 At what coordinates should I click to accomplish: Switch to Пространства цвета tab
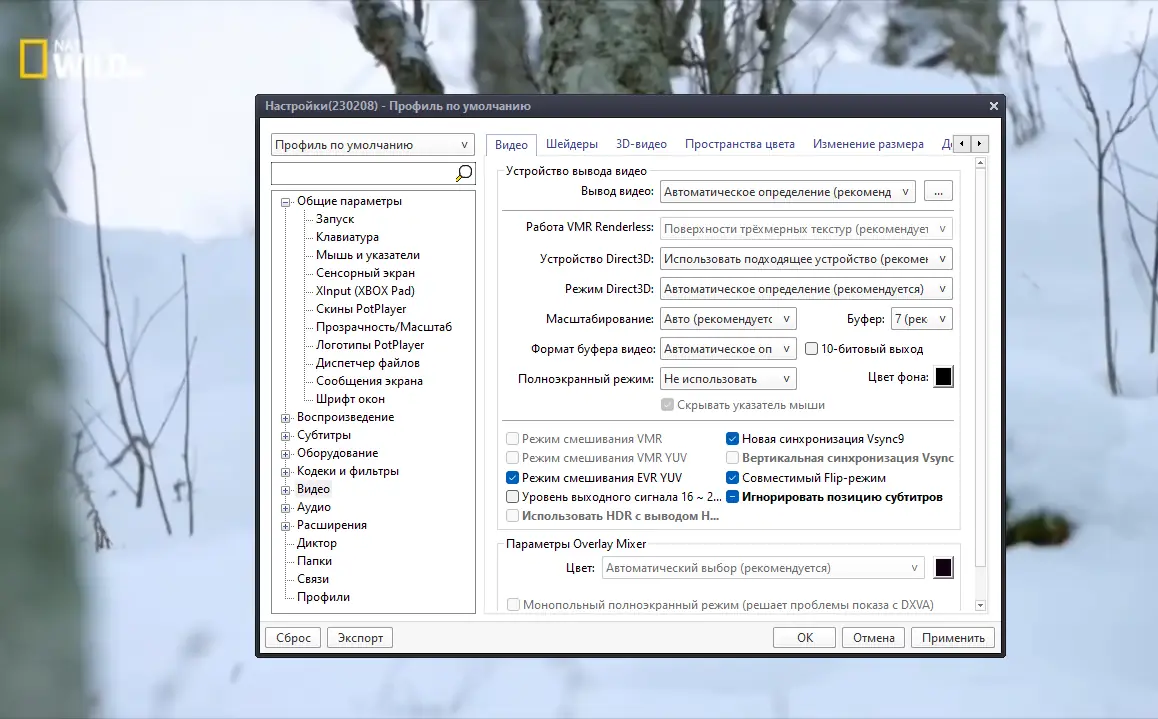pyautogui.click(x=739, y=144)
